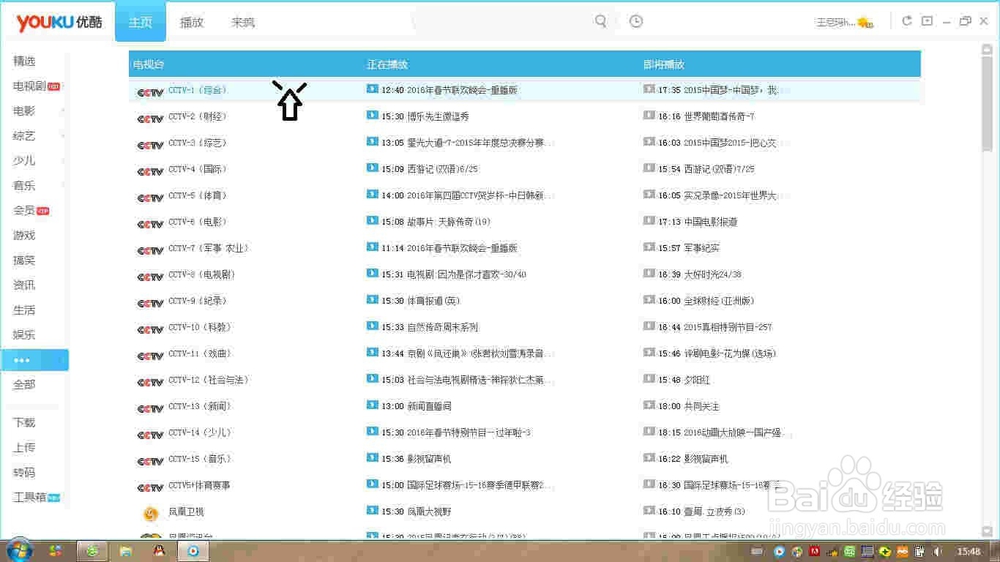1000x562 pixels.
Task: Select 全部 in the sidebar
Action: point(24,385)
